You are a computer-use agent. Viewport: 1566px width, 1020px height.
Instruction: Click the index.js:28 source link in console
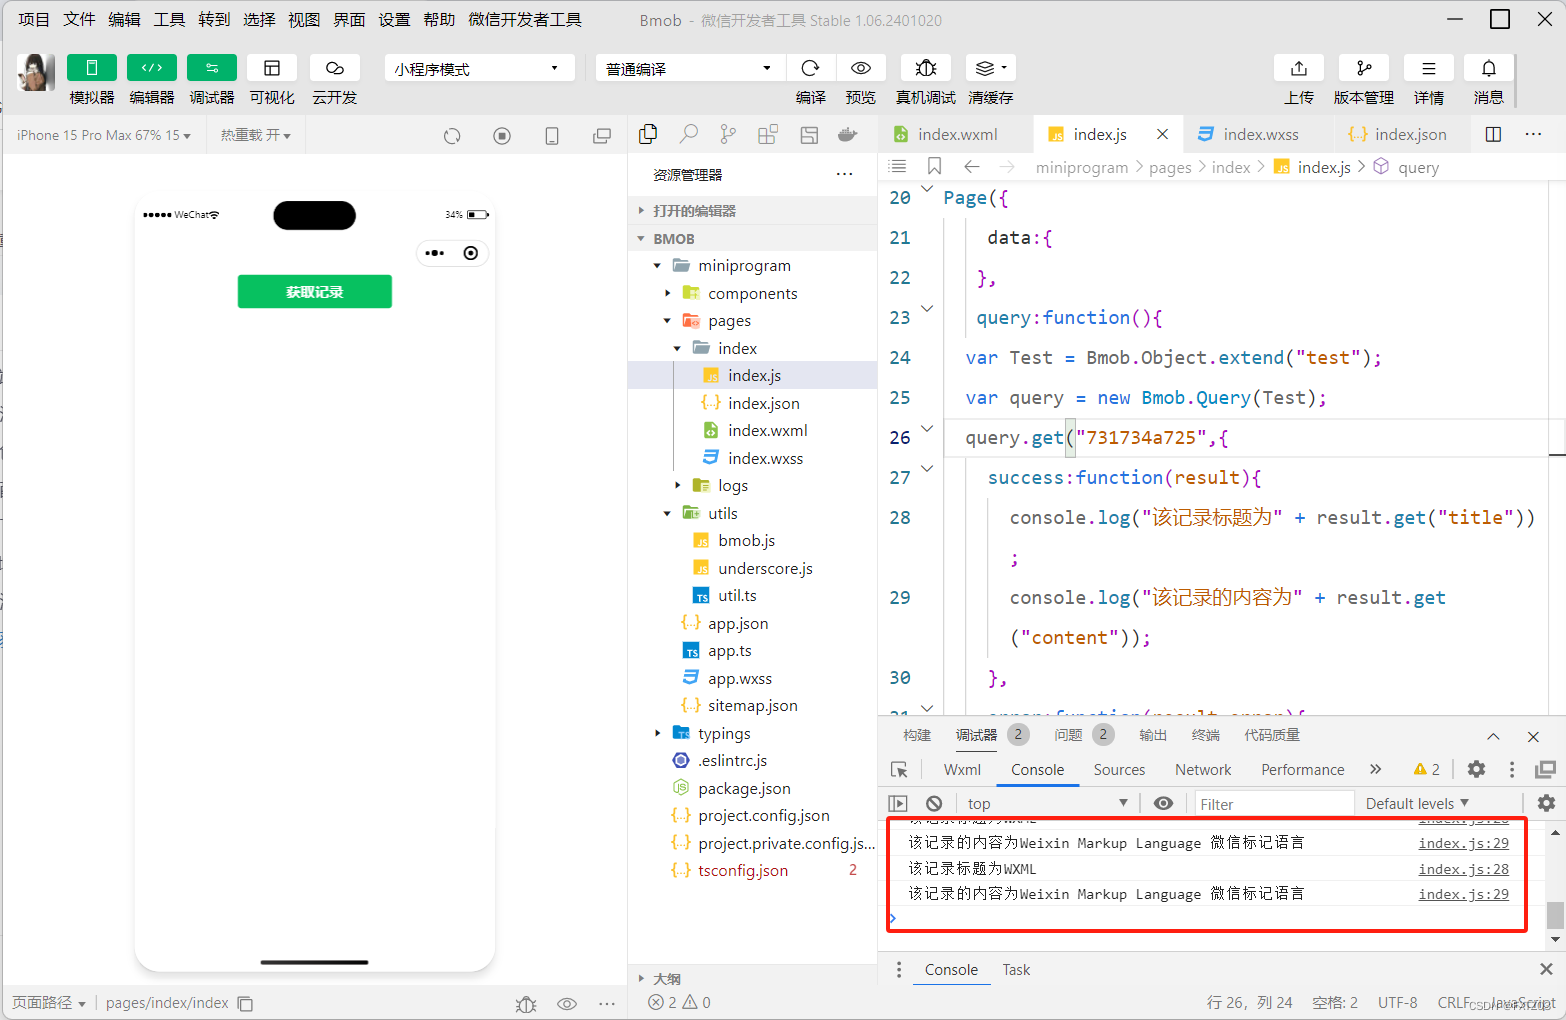pyautogui.click(x=1463, y=869)
